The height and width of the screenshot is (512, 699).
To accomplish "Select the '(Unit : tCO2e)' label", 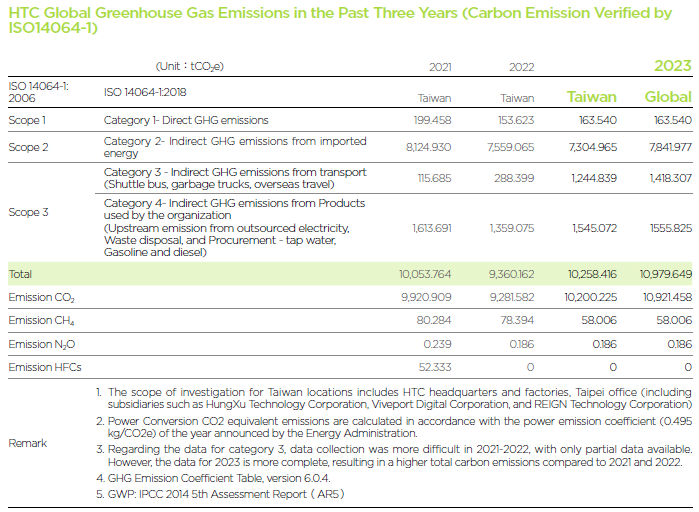I will 189,66.
